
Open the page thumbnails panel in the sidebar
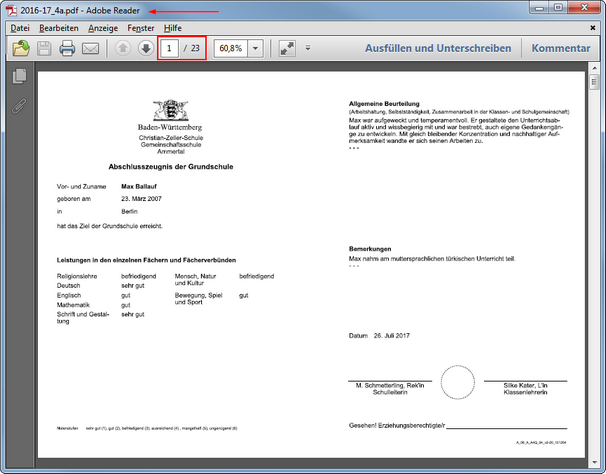pyautogui.click(x=18, y=77)
